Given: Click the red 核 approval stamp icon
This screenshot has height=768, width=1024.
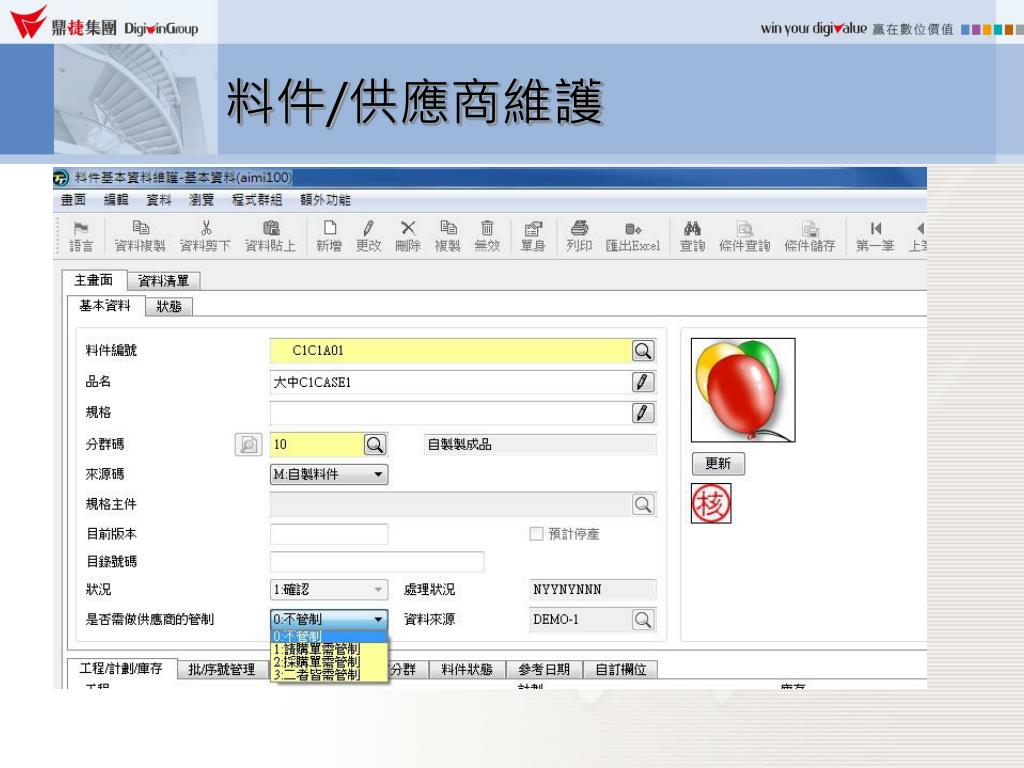Looking at the screenshot, I should click(711, 504).
